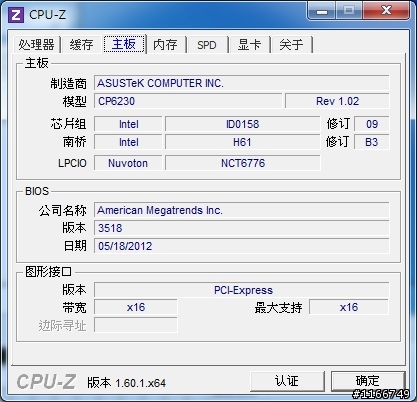Click the CPU-Z purple Z title icon

[16, 15]
